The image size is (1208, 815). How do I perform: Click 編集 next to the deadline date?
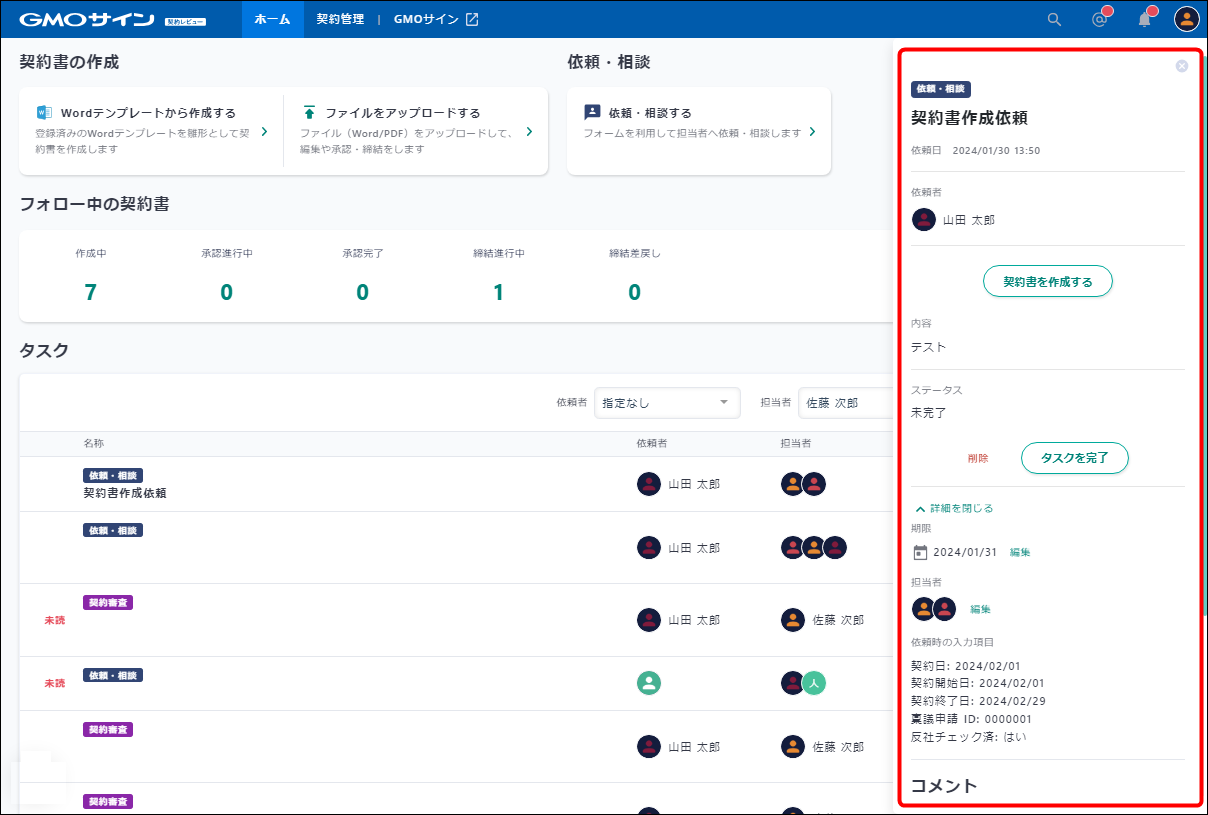[x=1020, y=552]
